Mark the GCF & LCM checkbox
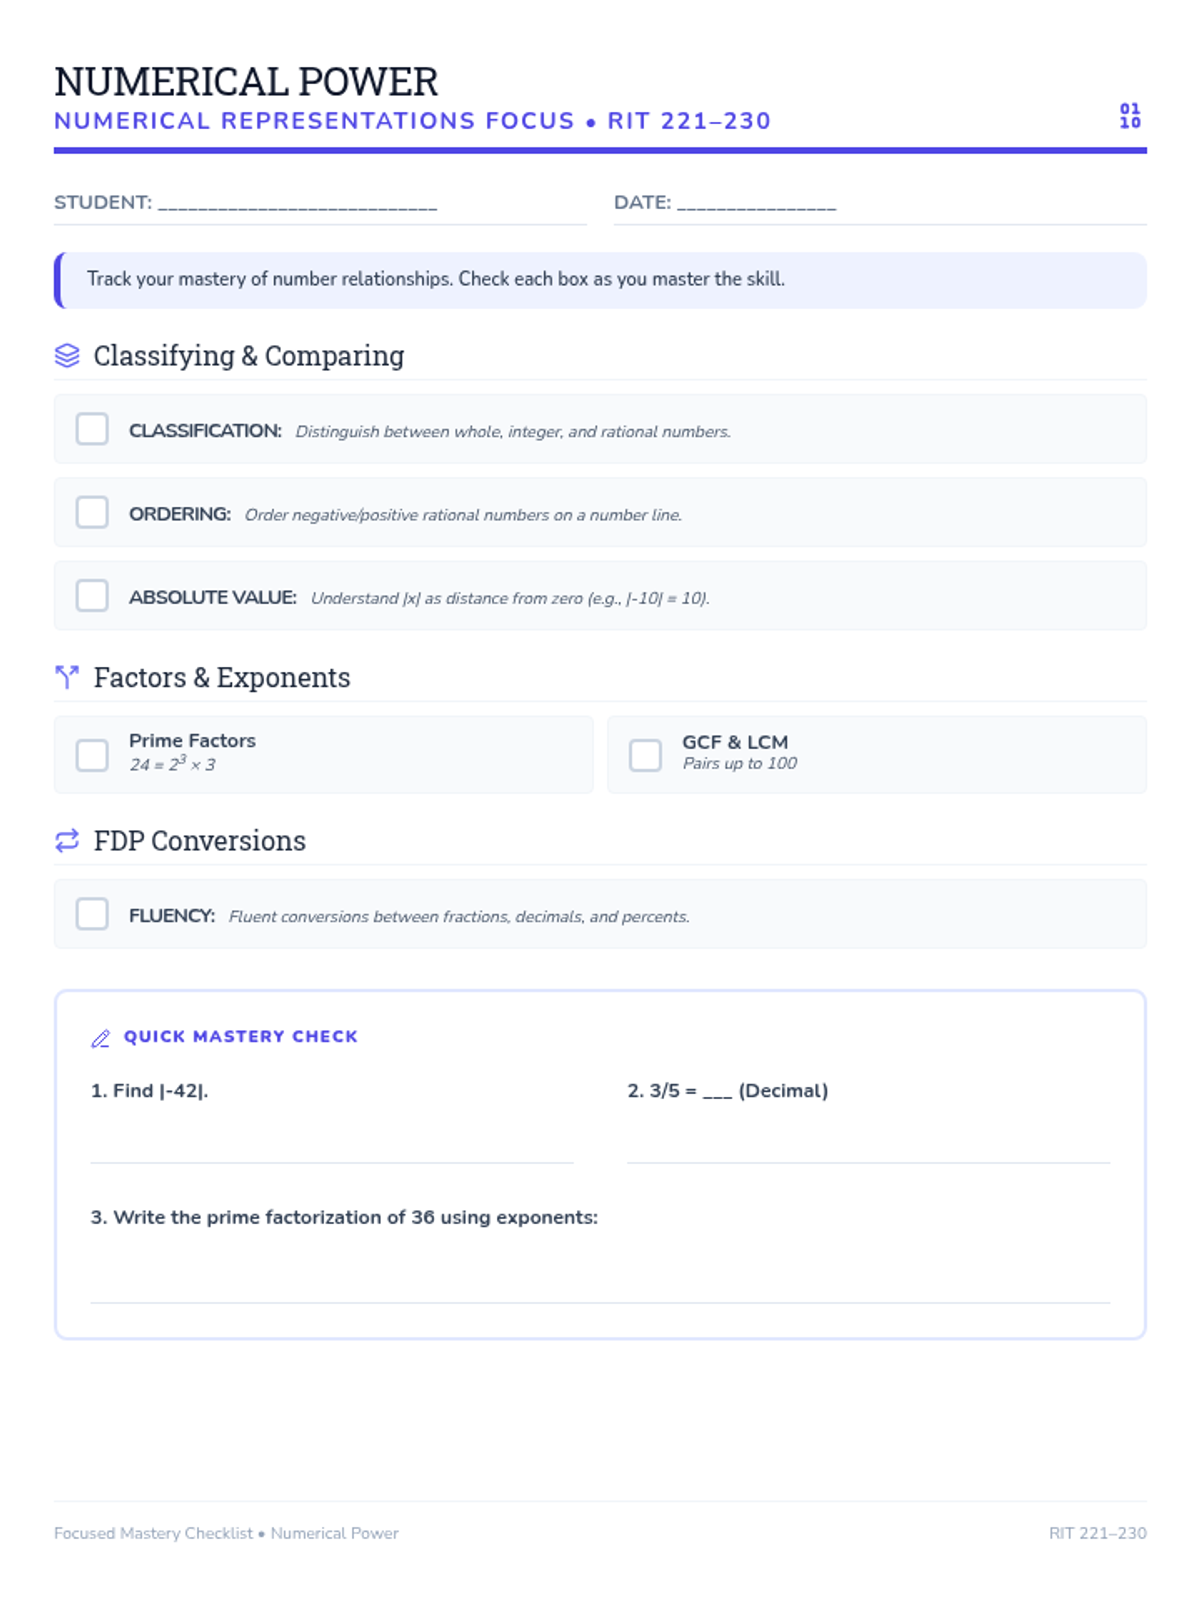The width and height of the screenshot is (1200, 1600). pos(645,755)
